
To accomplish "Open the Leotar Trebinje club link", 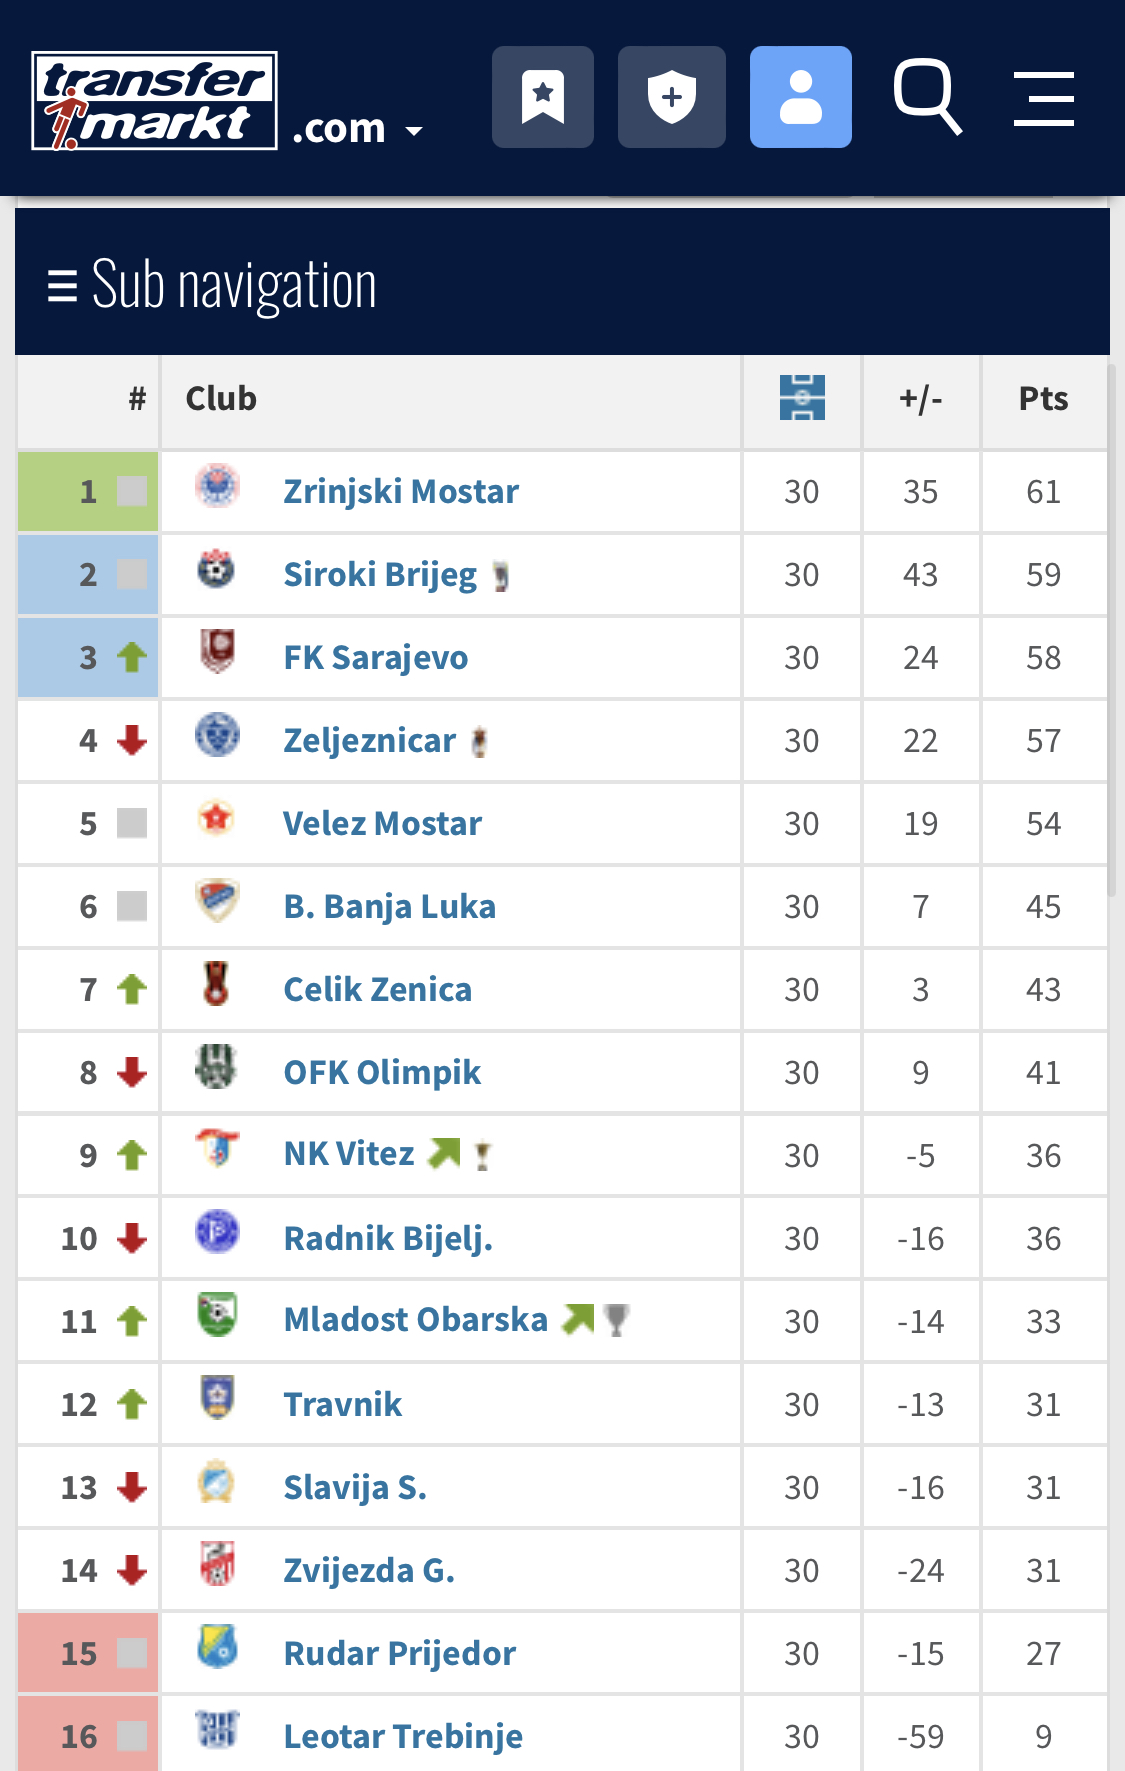I will pos(403,1737).
